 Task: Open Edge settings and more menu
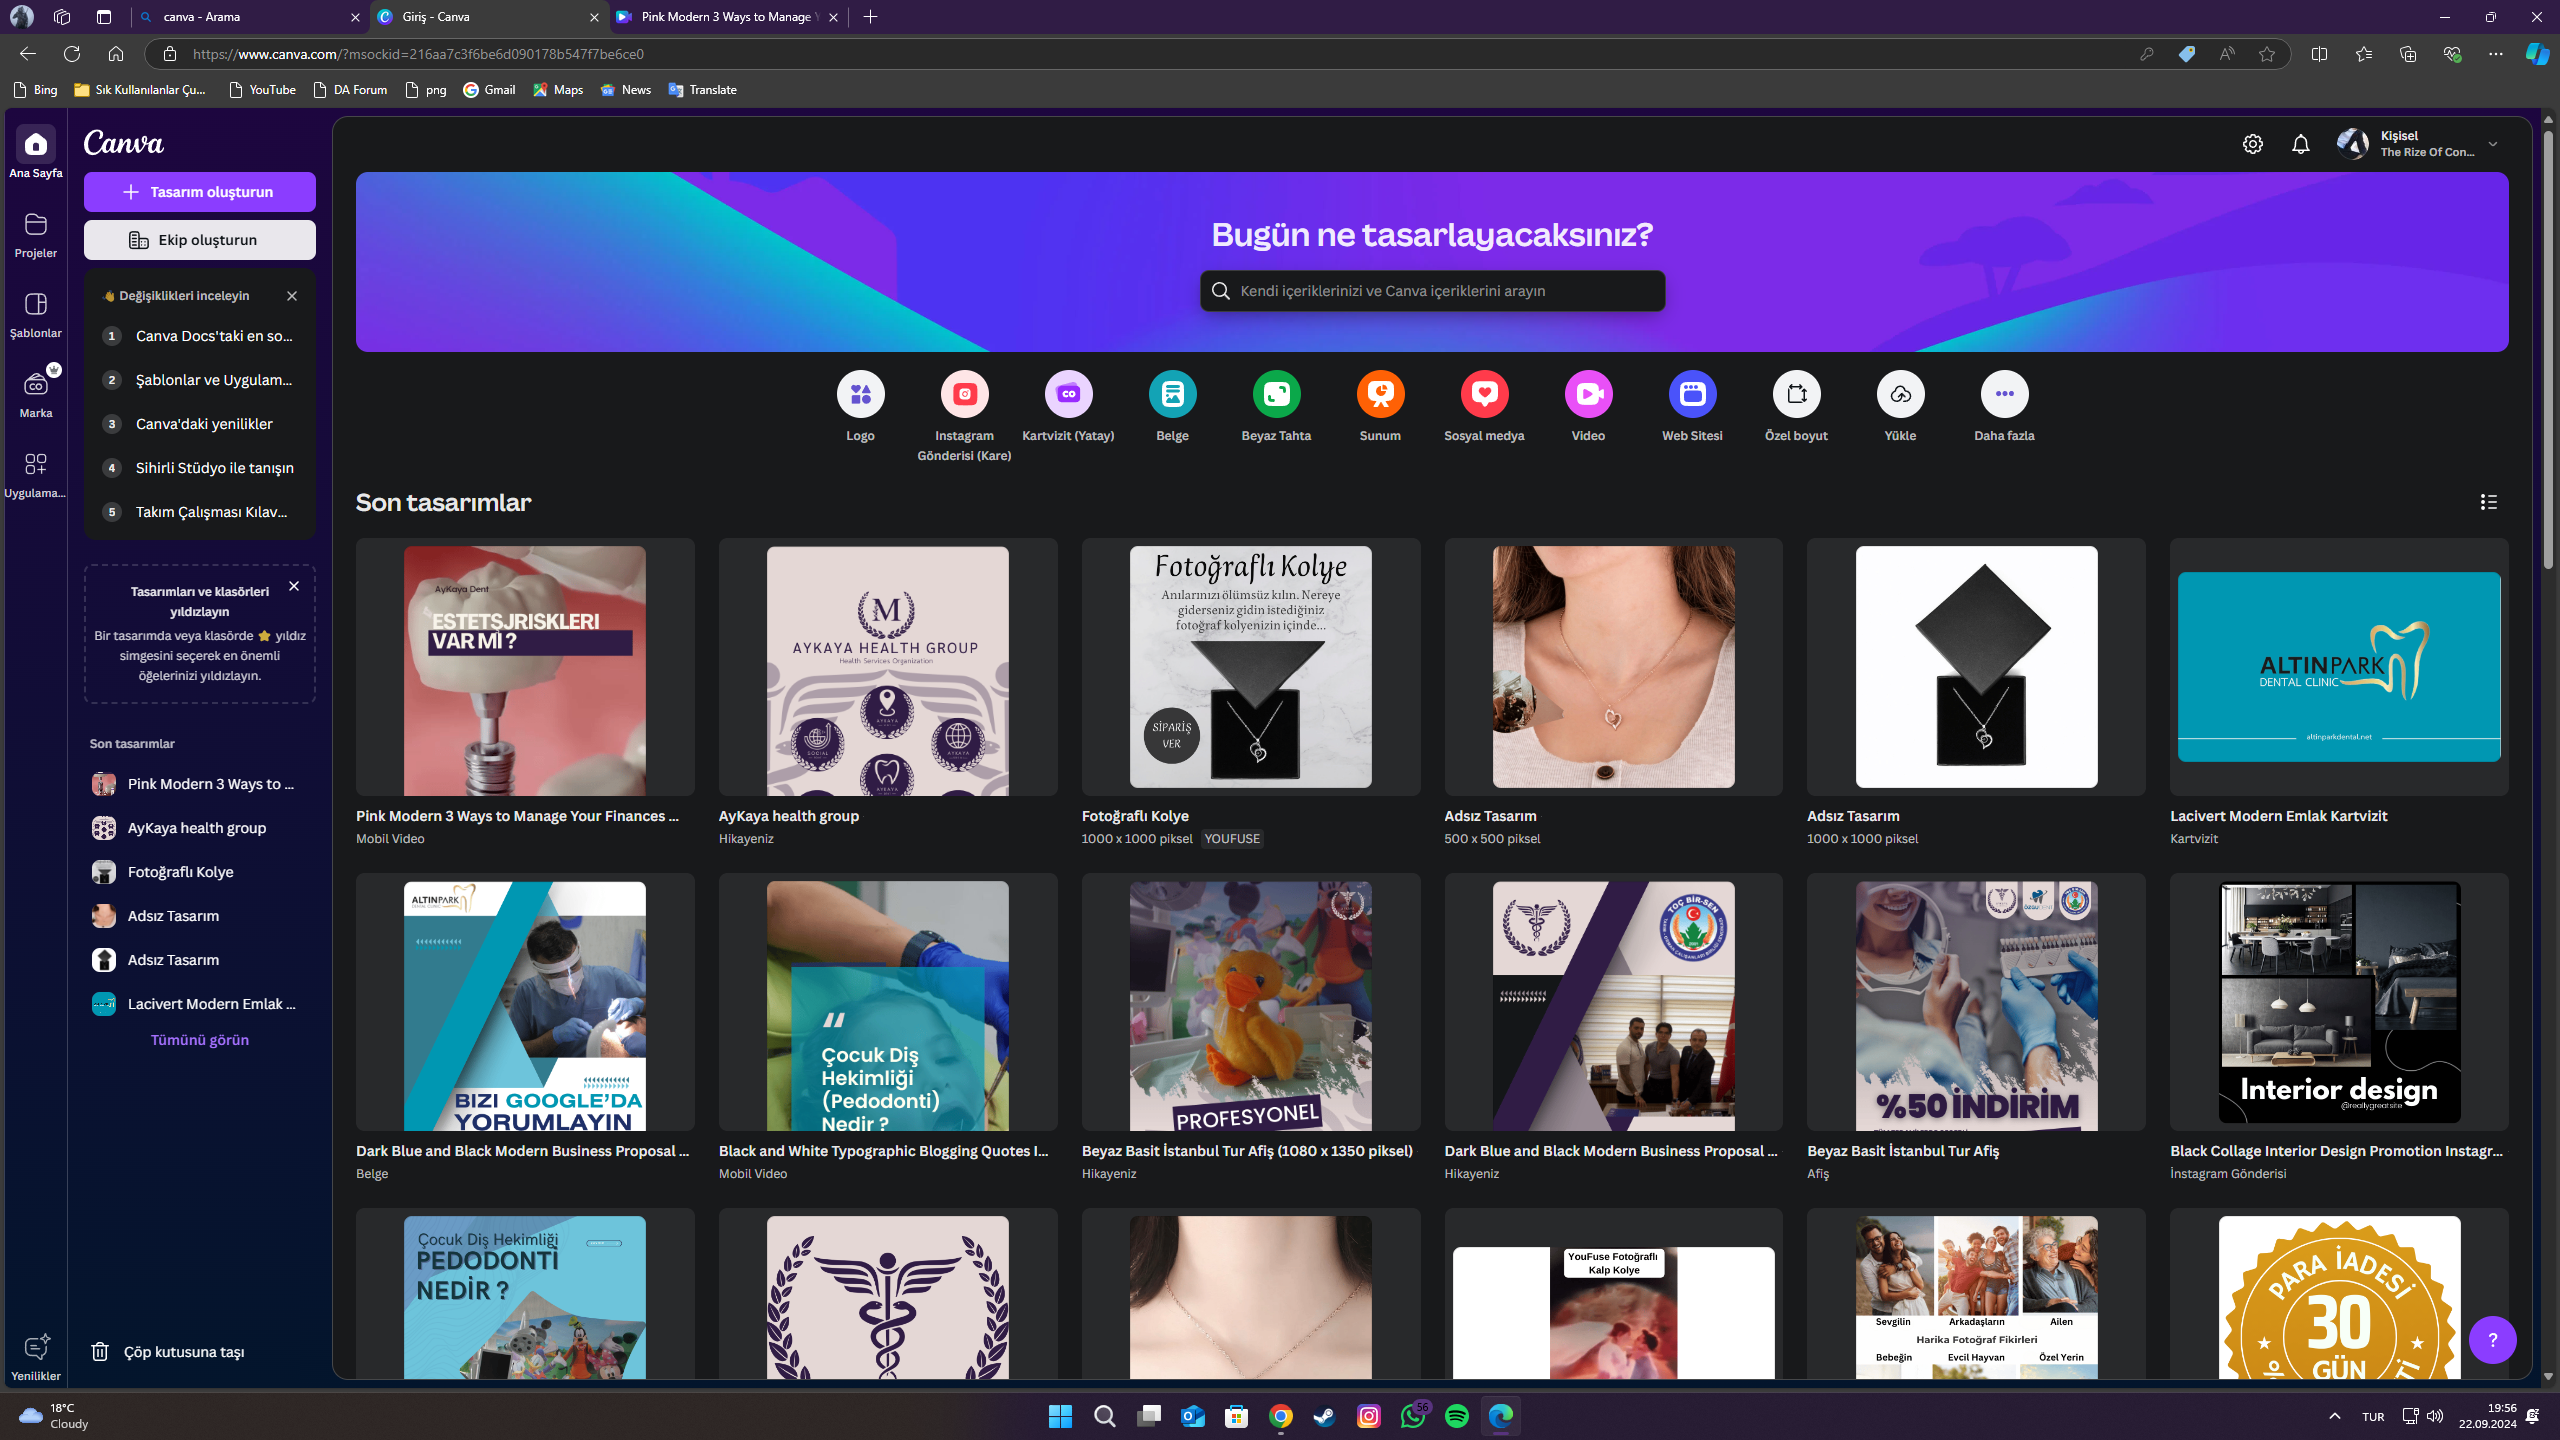(x=2495, y=54)
